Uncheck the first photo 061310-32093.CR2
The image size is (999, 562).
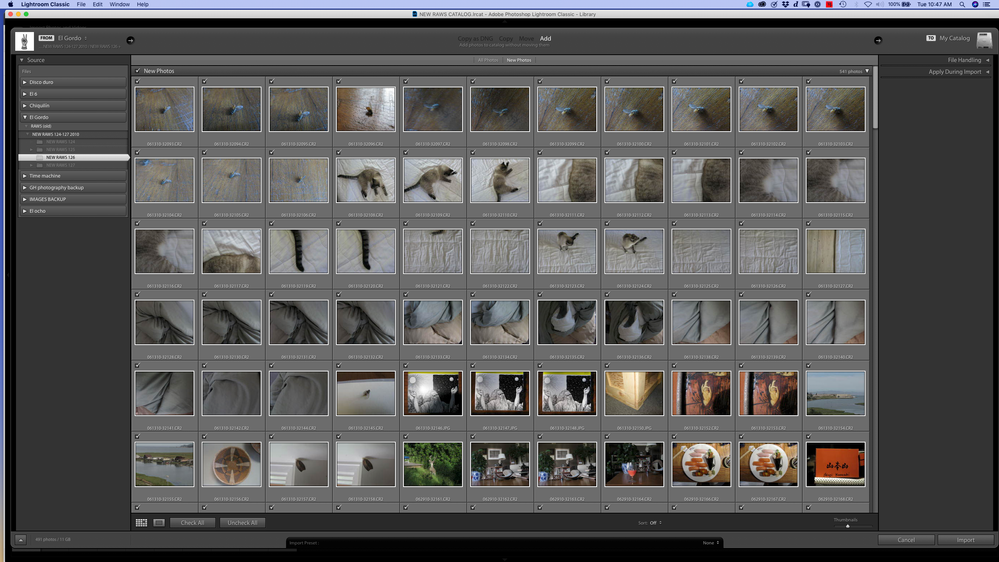[x=137, y=82]
